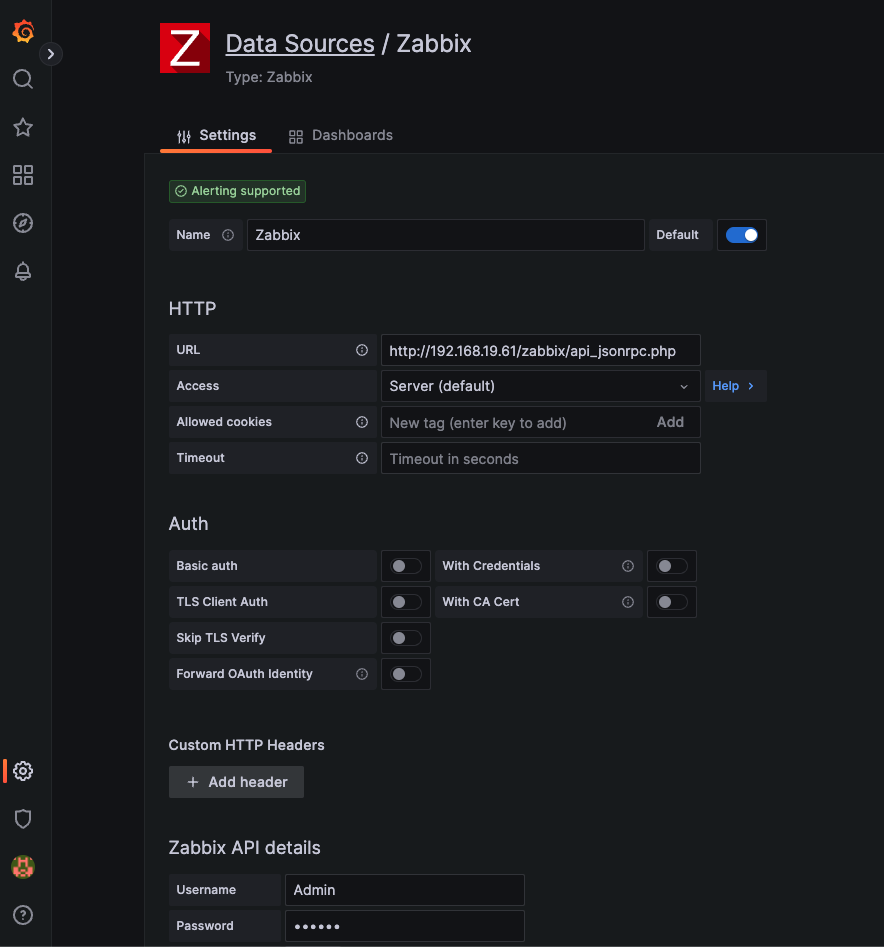Click the Add header button
884x947 pixels.
point(236,782)
